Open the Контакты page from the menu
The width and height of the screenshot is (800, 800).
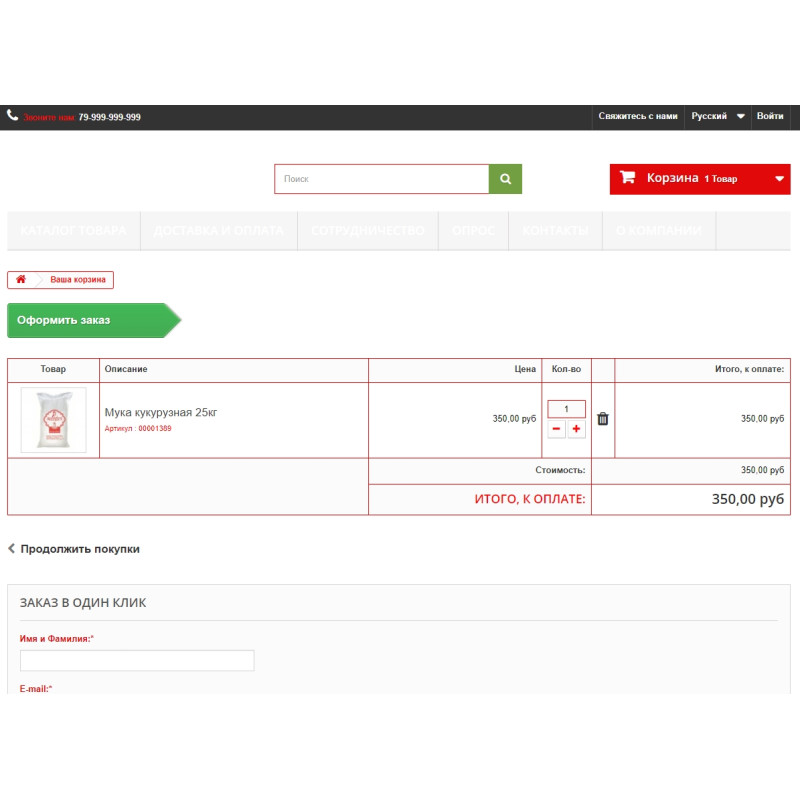pyautogui.click(x=555, y=230)
